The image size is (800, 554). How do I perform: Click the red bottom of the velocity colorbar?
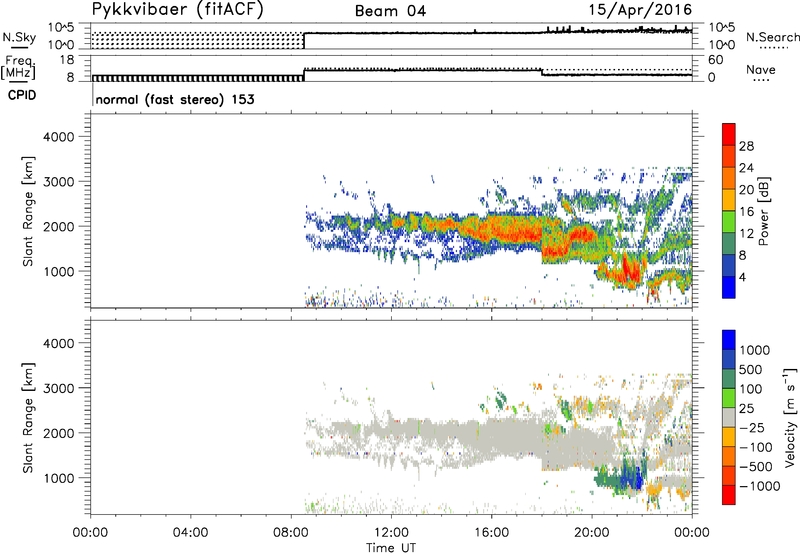point(729,495)
